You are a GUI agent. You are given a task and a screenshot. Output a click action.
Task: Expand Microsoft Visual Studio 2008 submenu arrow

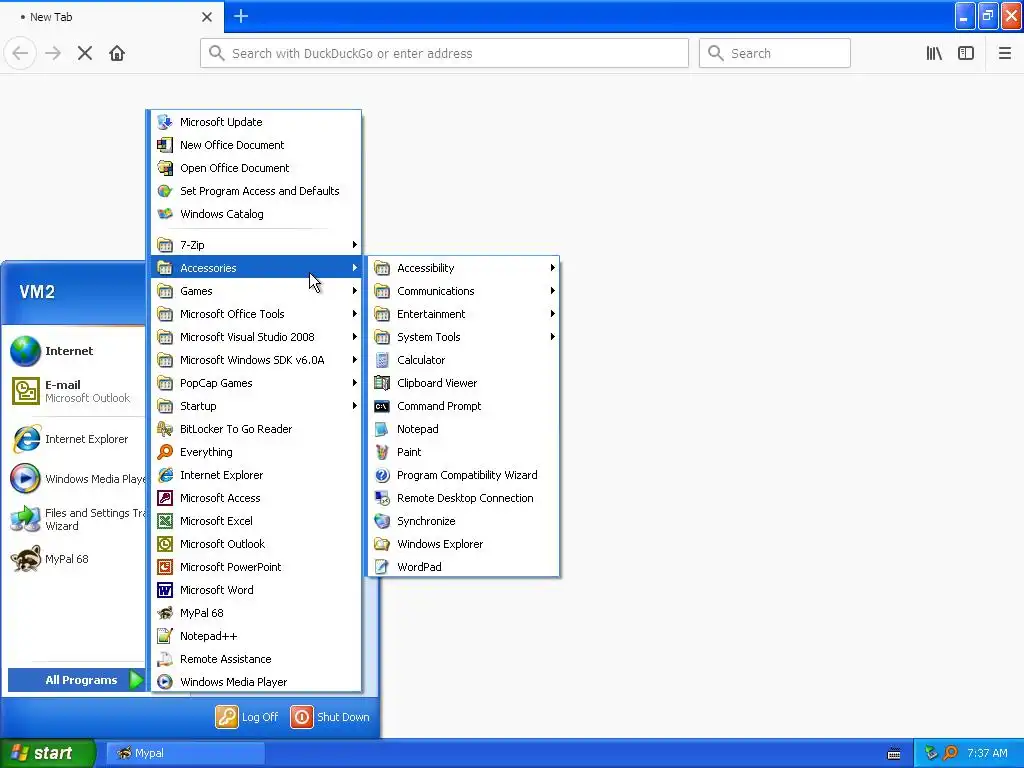click(x=355, y=337)
